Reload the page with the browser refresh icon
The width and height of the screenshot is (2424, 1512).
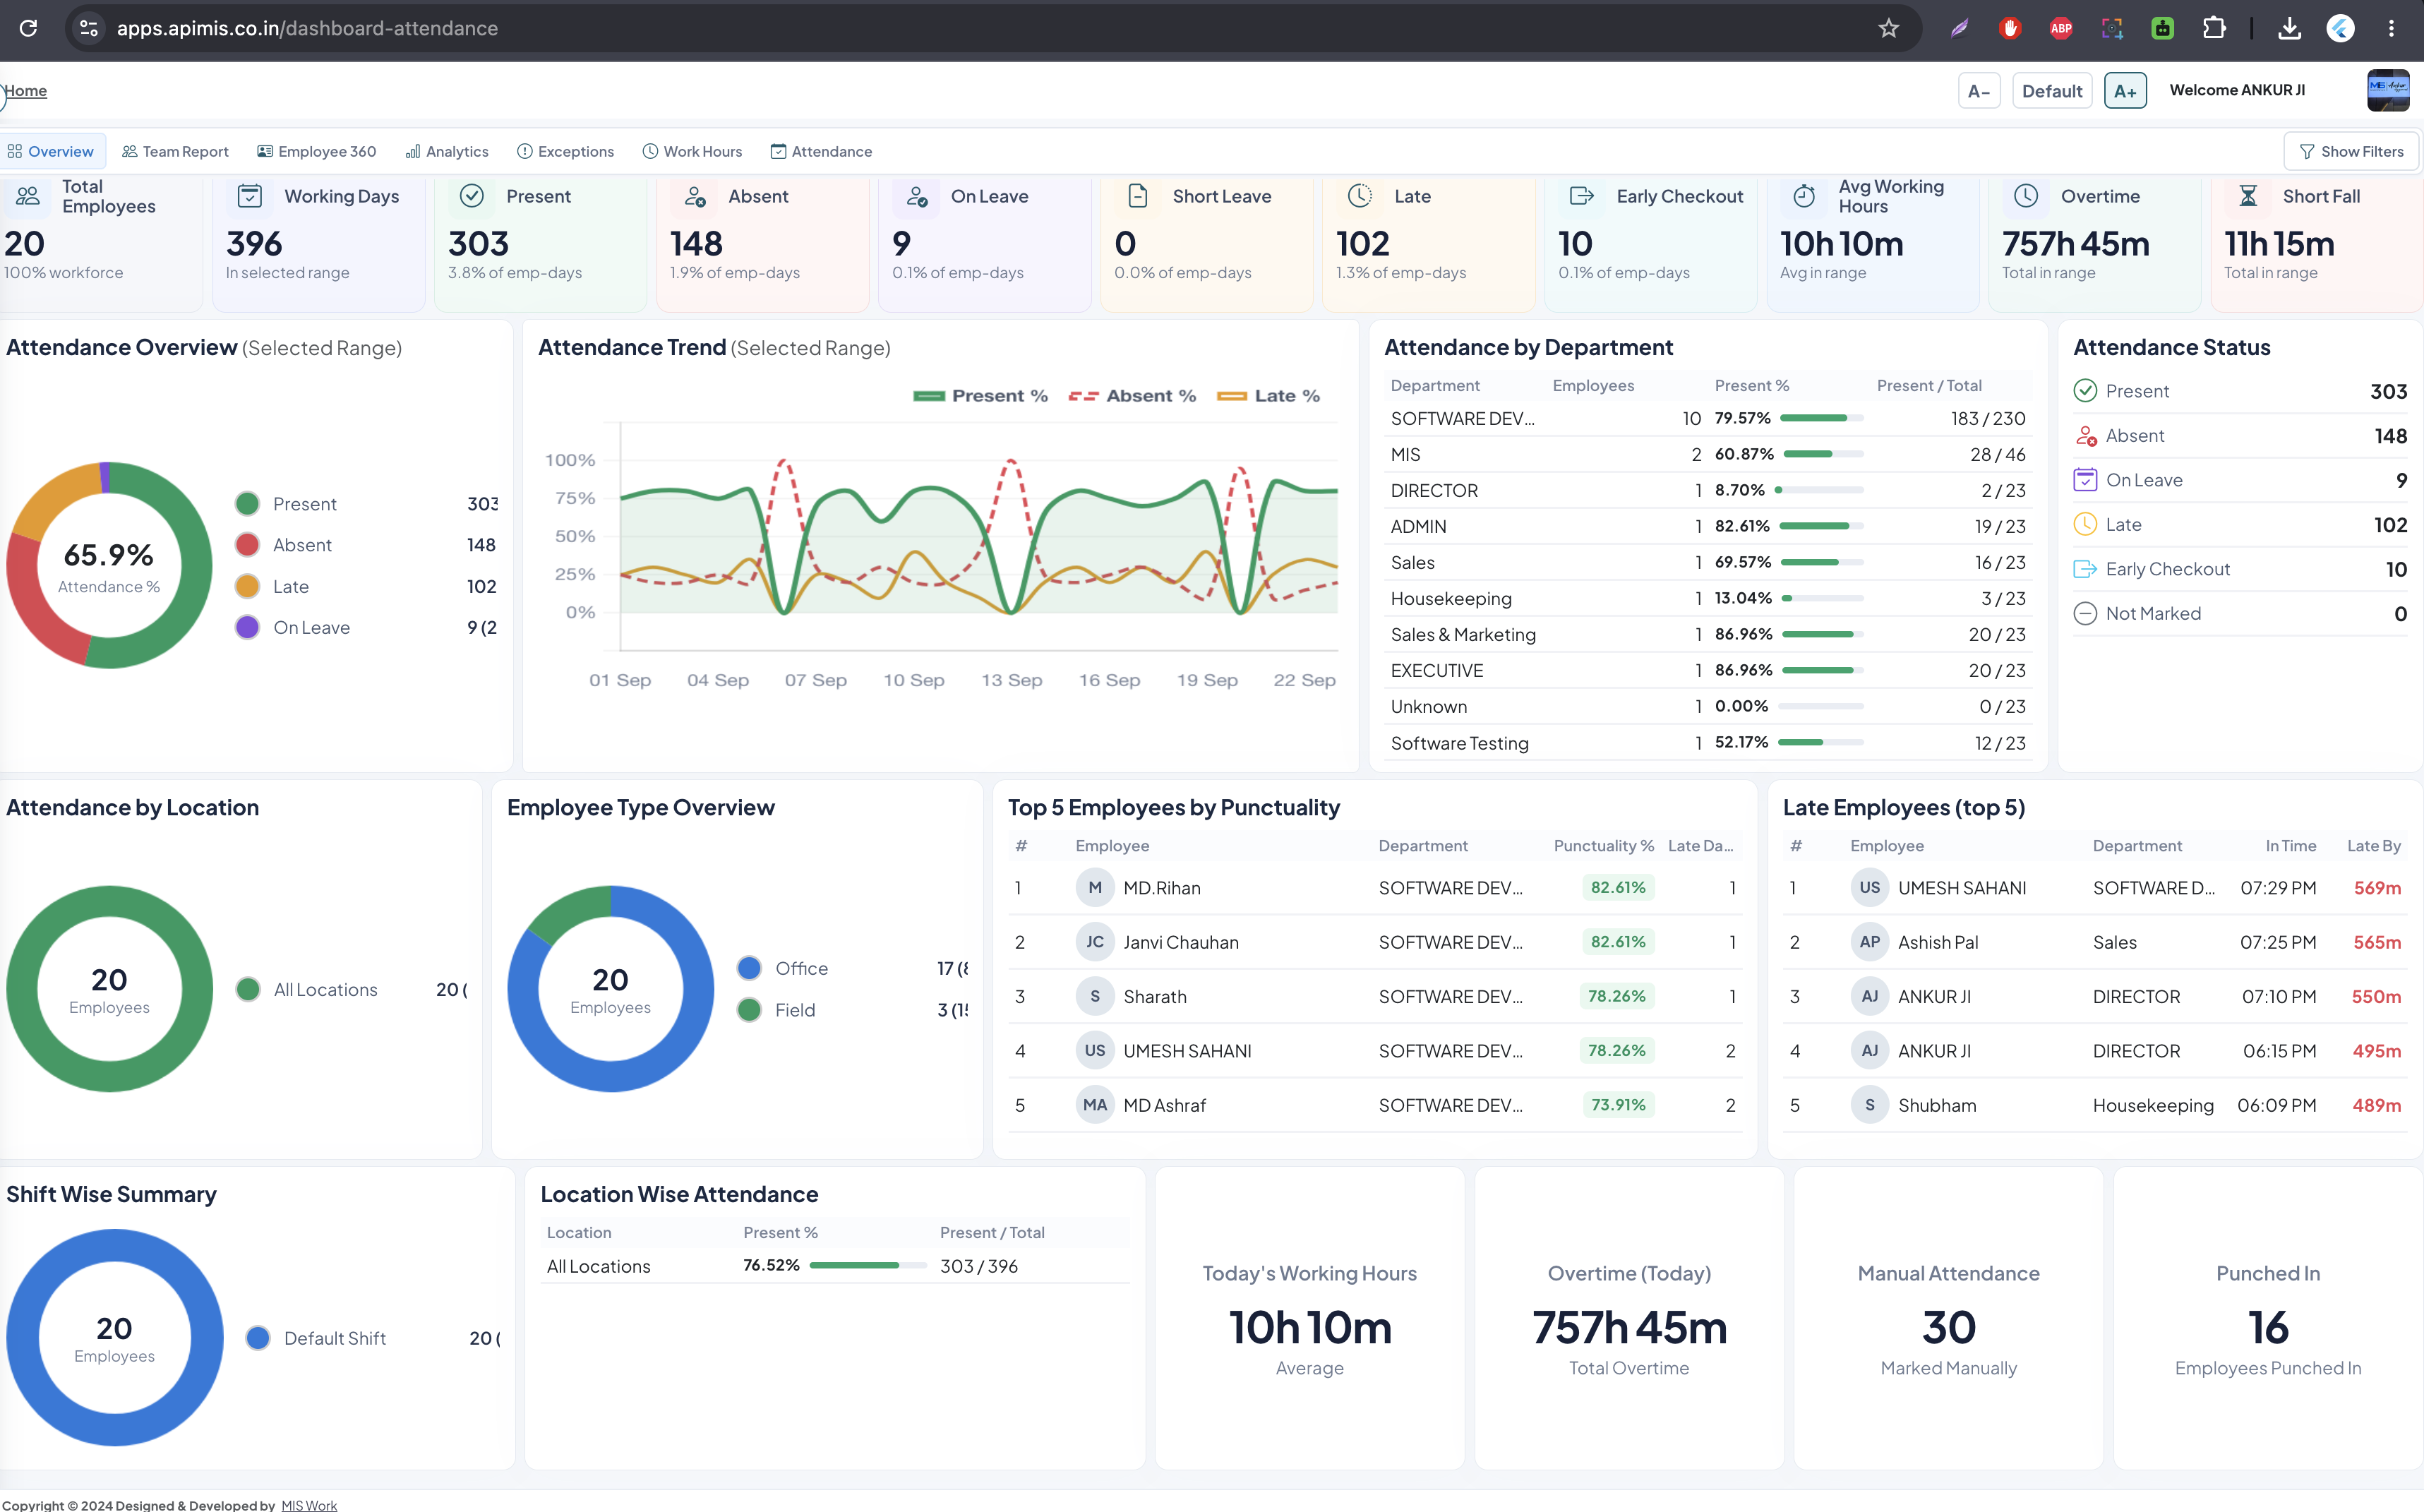tap(29, 28)
